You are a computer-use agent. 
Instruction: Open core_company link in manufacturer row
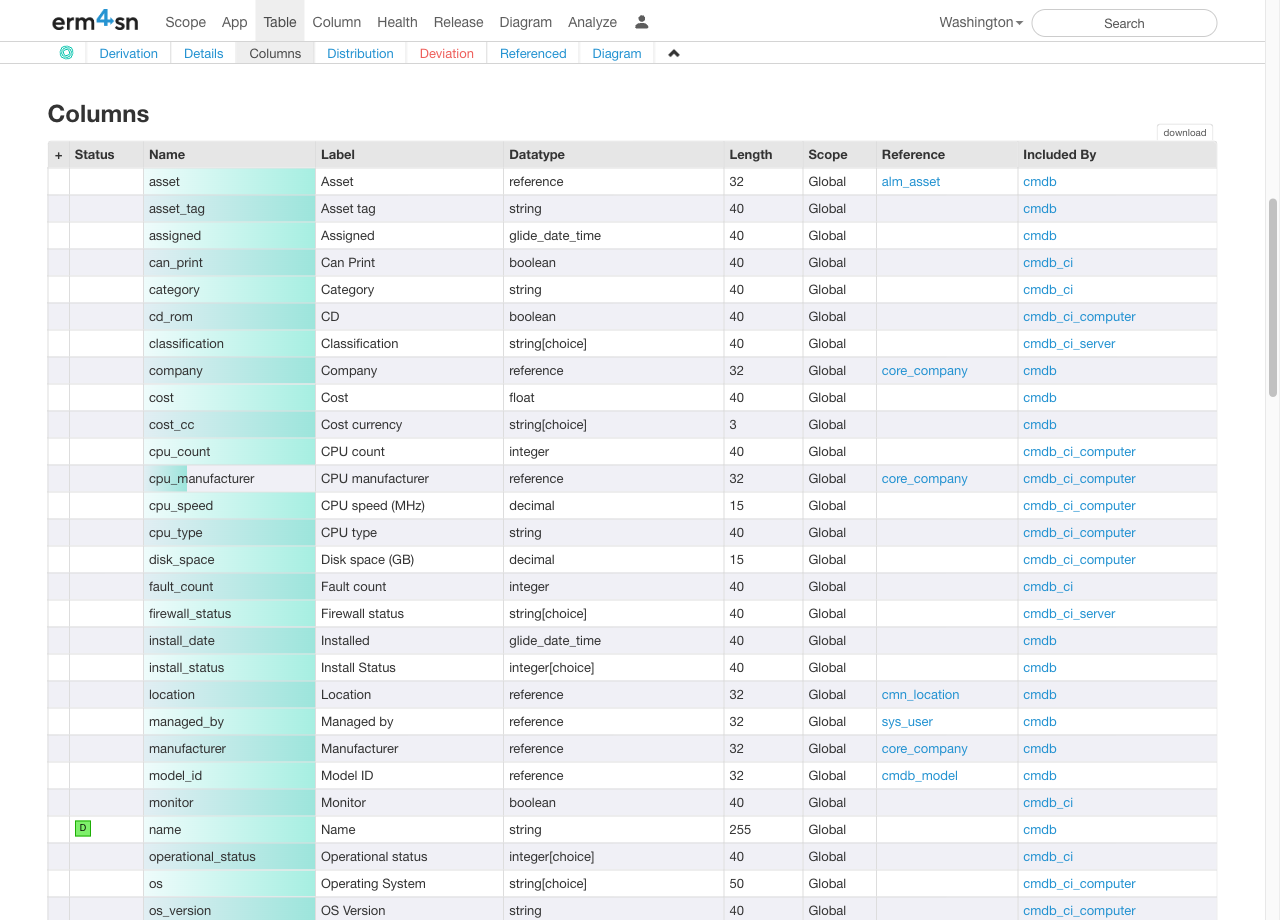925,748
